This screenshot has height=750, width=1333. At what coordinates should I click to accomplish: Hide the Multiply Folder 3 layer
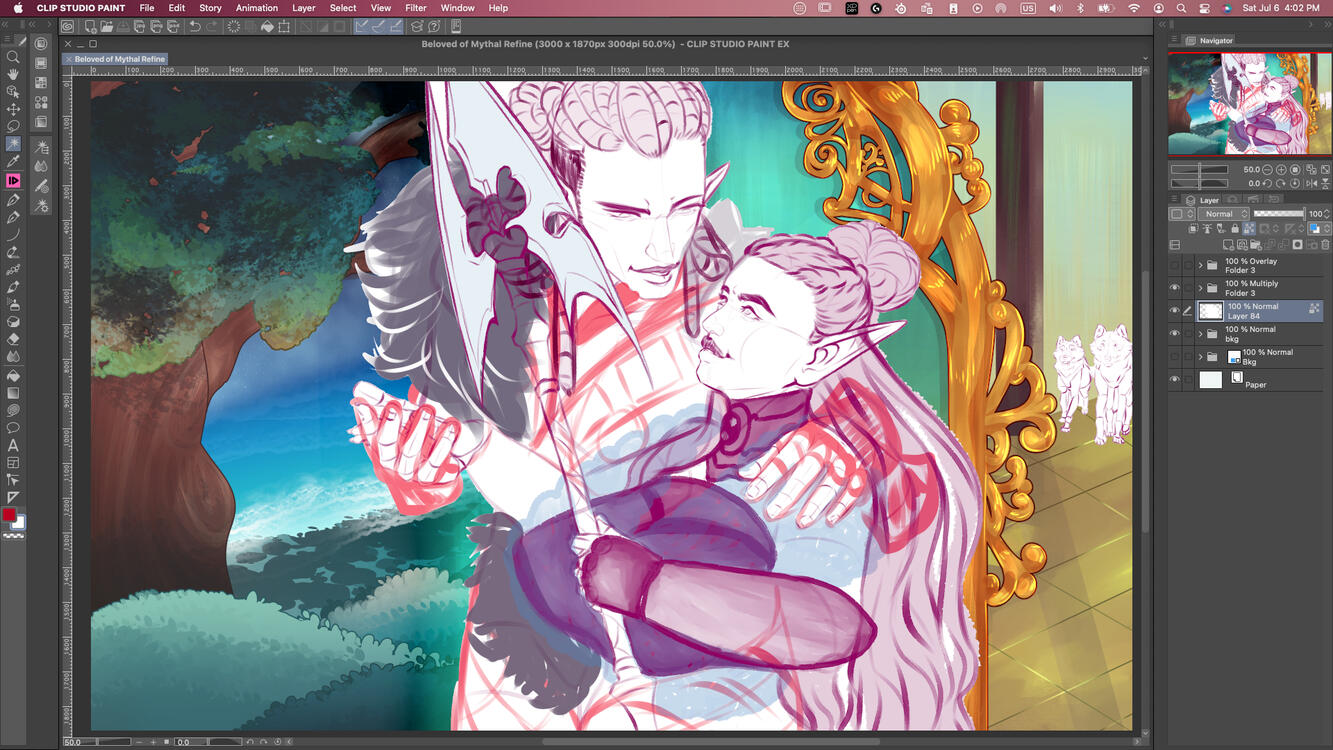click(1175, 288)
